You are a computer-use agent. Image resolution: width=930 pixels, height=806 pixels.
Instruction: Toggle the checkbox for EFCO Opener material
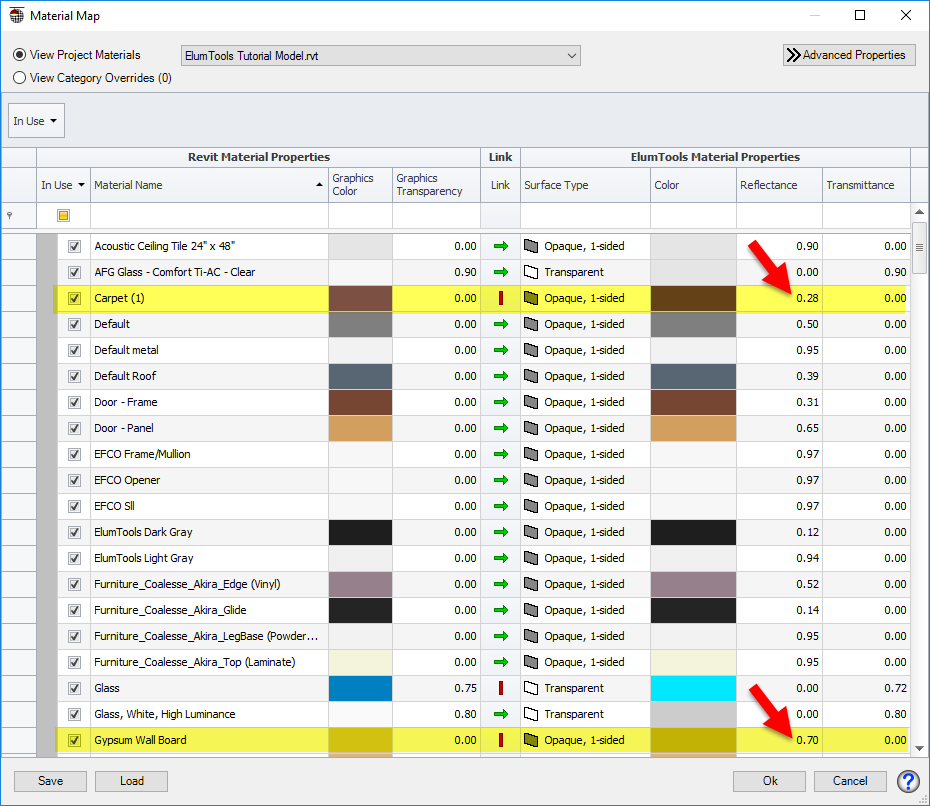click(75, 480)
